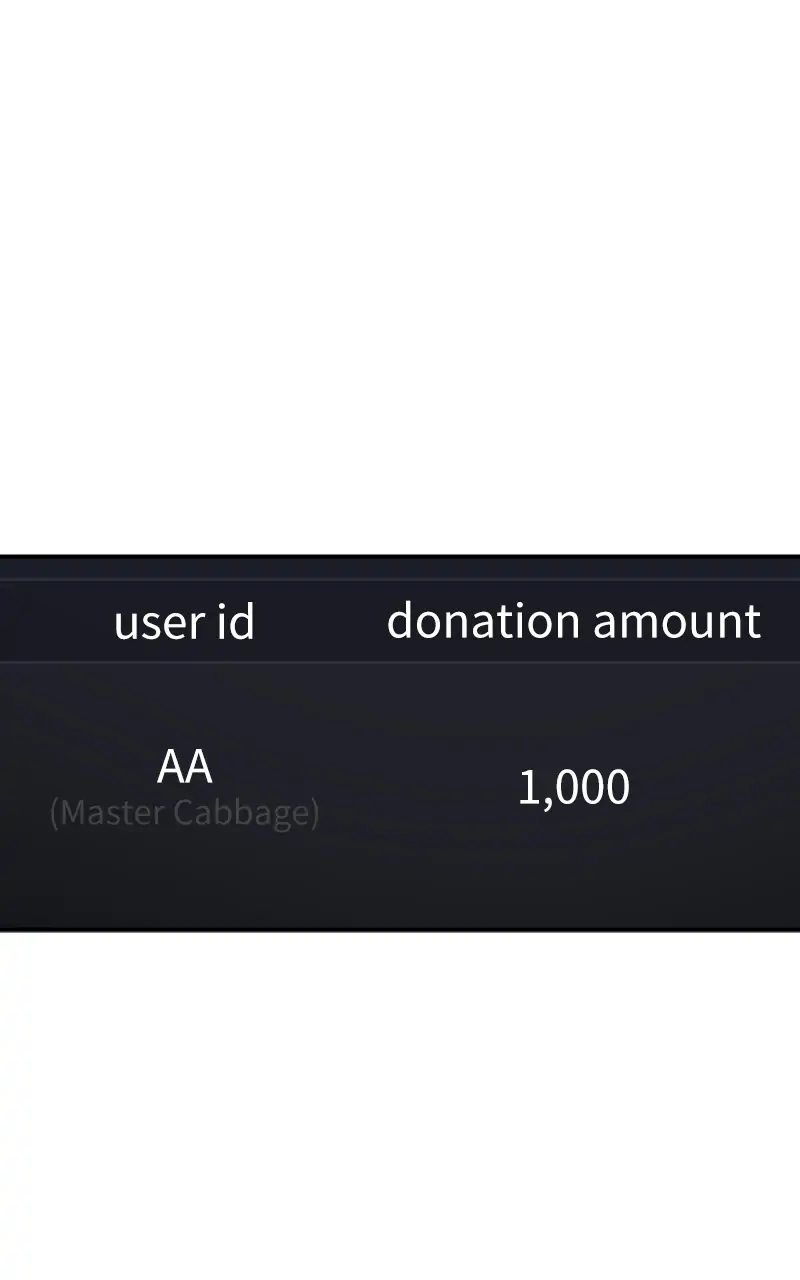This screenshot has width=800, height=1280.
Task: Select the user id "AA"
Action: (185, 767)
